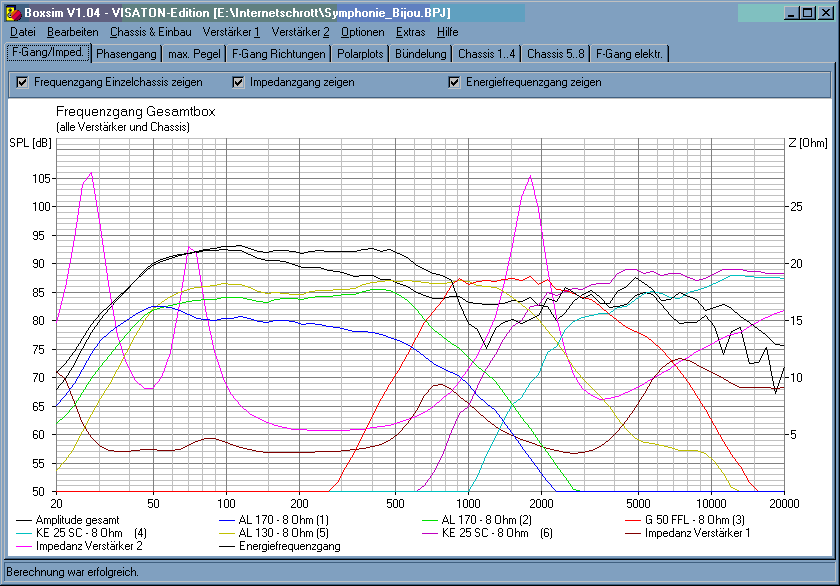
Task: Switch to the F-Gang elektr. tab
Action: [629, 54]
